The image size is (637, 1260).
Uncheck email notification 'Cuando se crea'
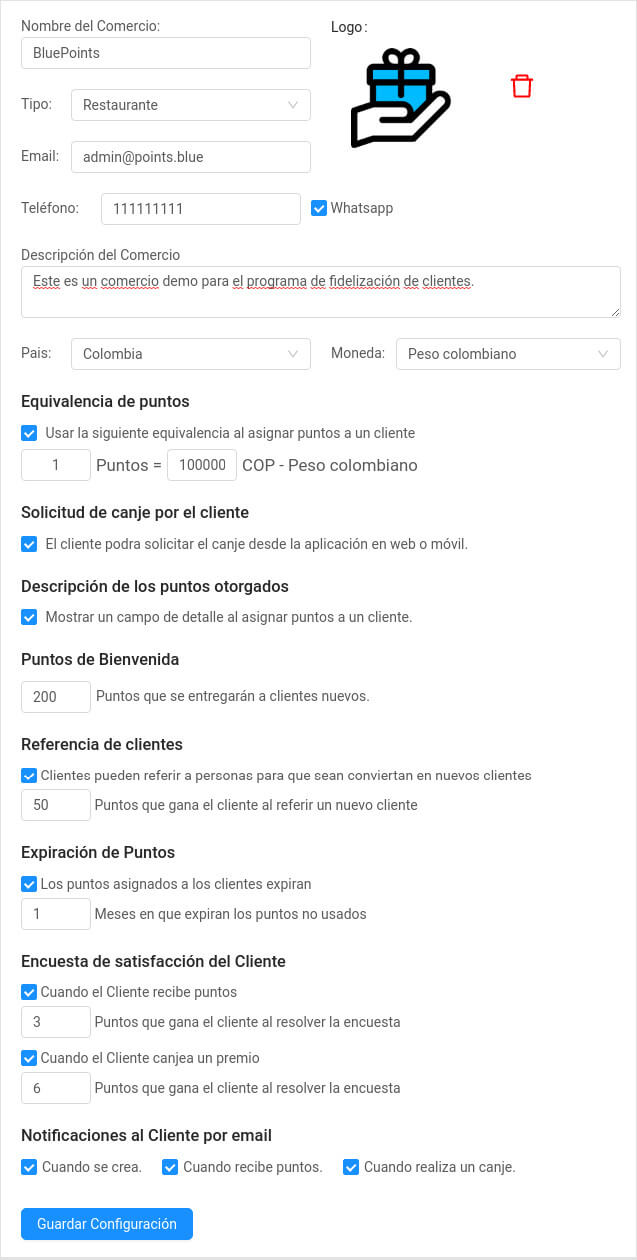tap(29, 1167)
